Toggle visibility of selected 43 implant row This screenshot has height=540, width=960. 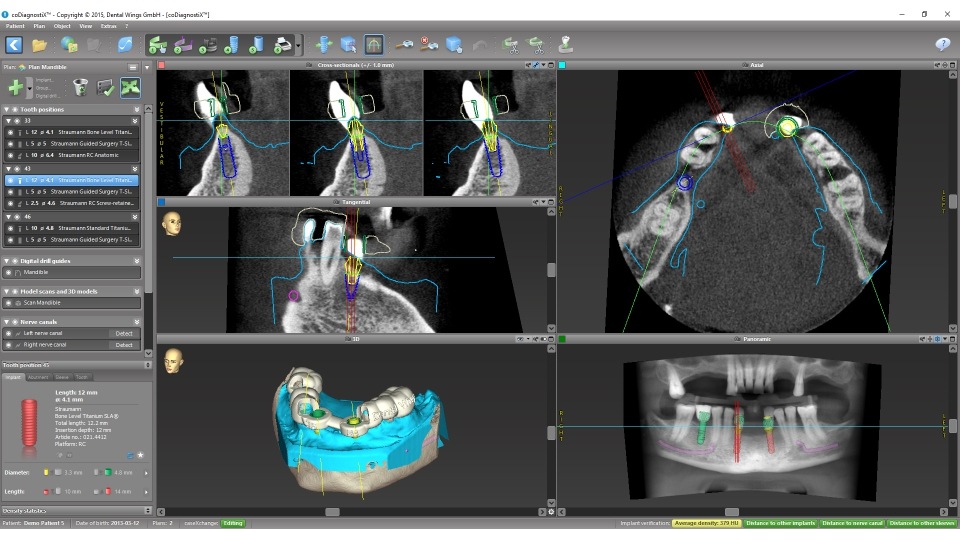(x=10, y=181)
